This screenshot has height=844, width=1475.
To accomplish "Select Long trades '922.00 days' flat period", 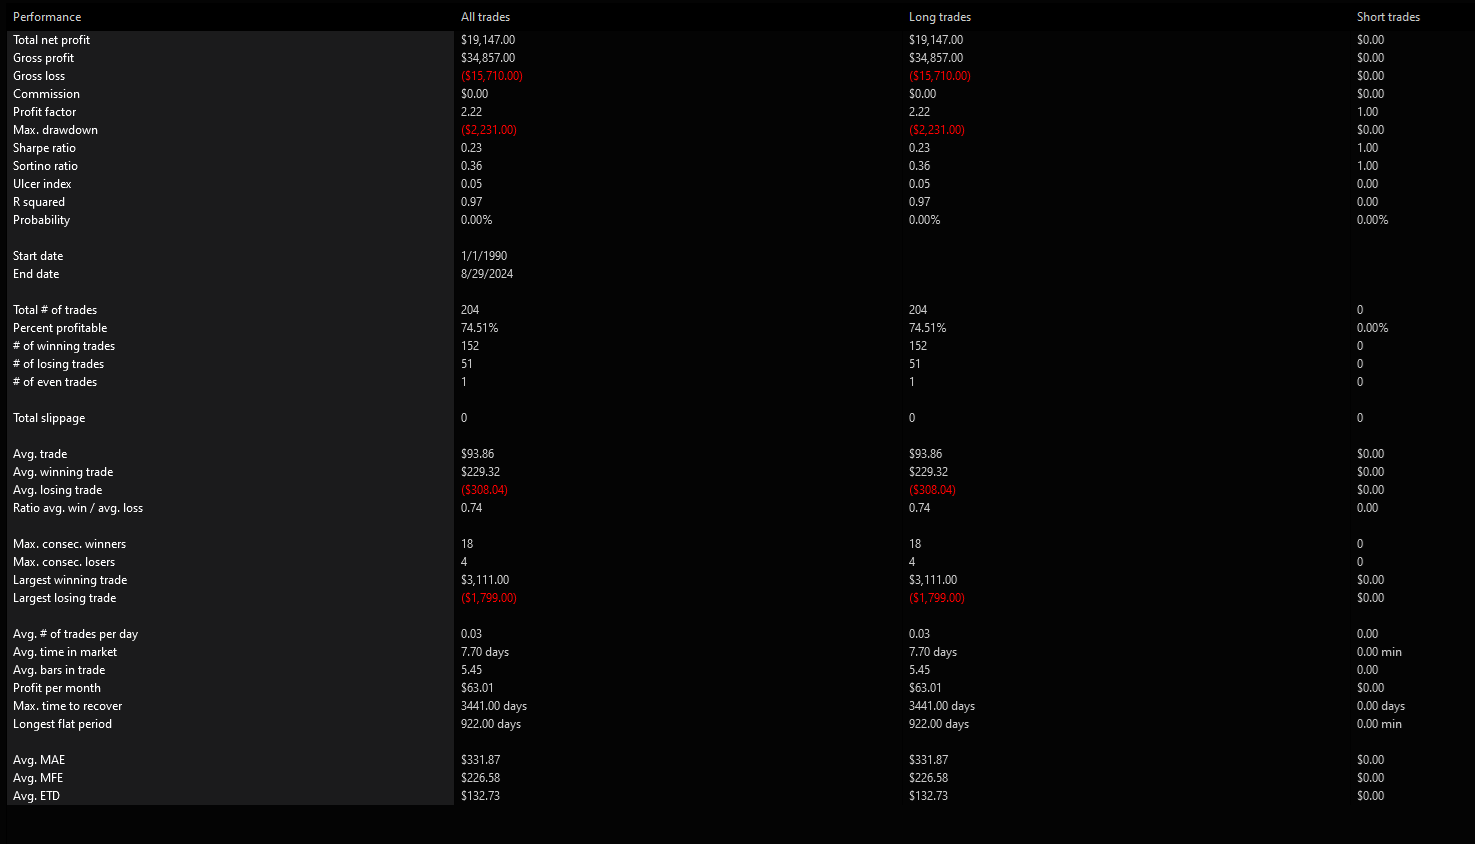I will point(939,724).
